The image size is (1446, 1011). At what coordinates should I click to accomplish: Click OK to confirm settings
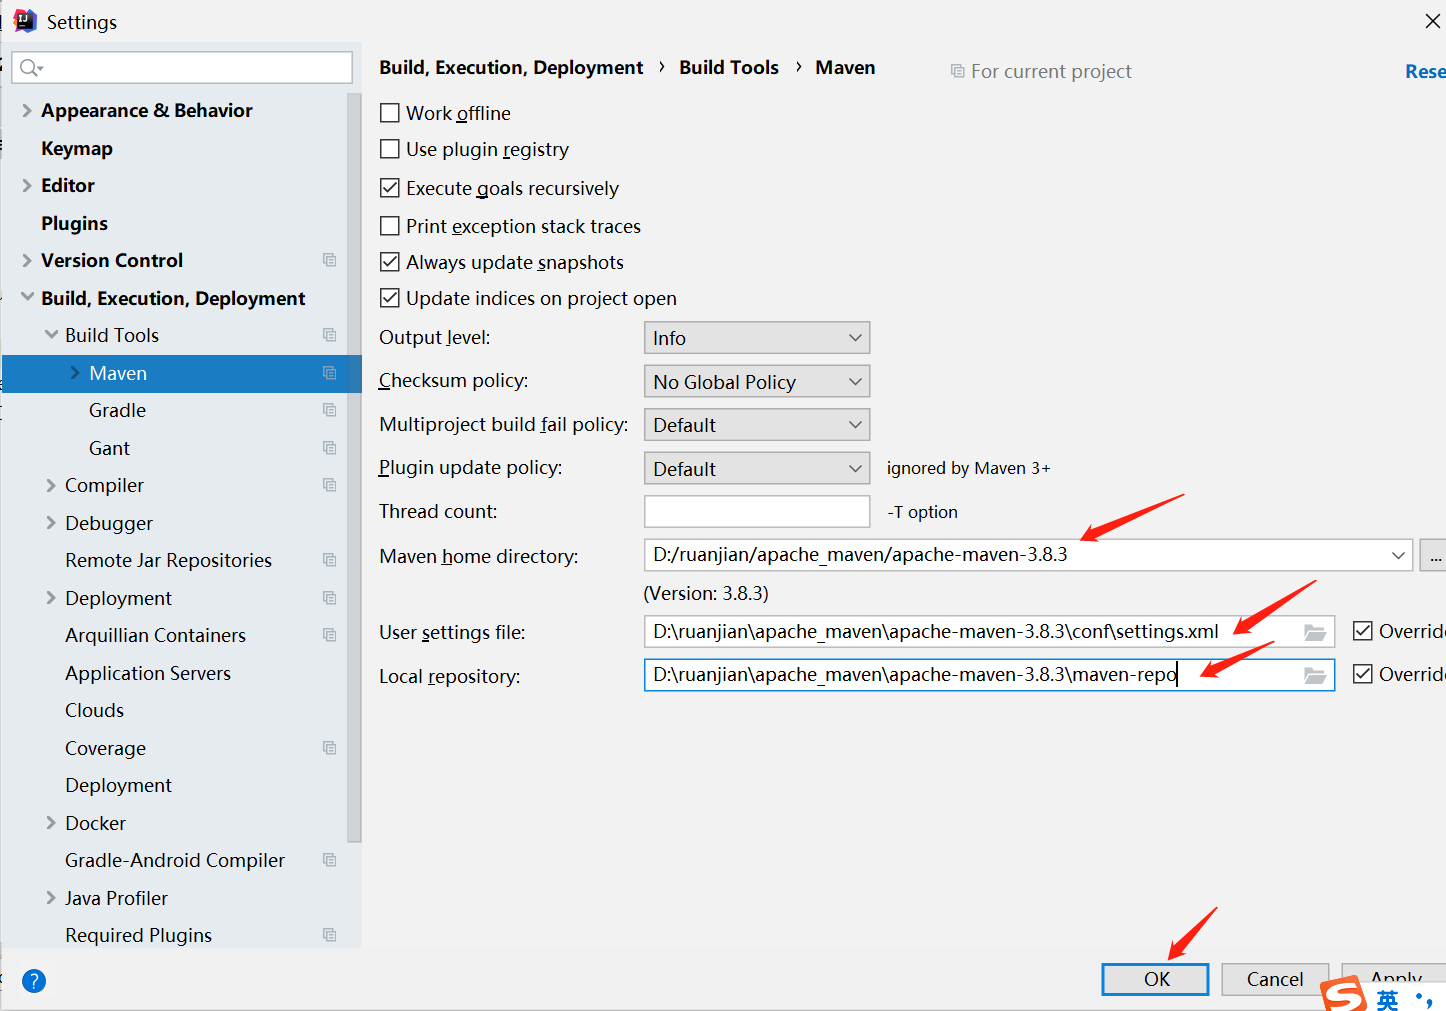coord(1155,979)
